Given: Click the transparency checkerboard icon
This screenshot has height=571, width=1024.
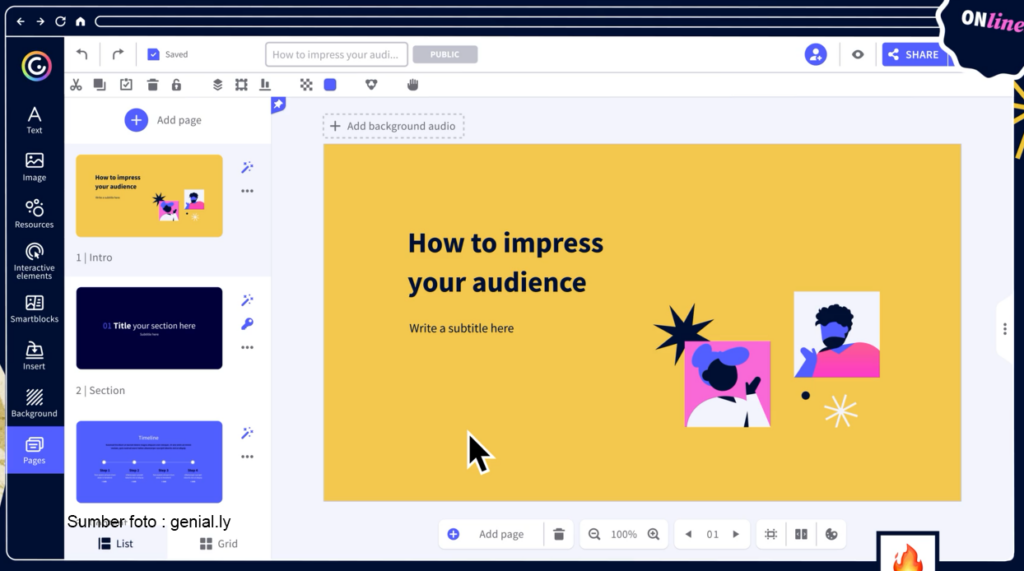Looking at the screenshot, I should tap(306, 85).
